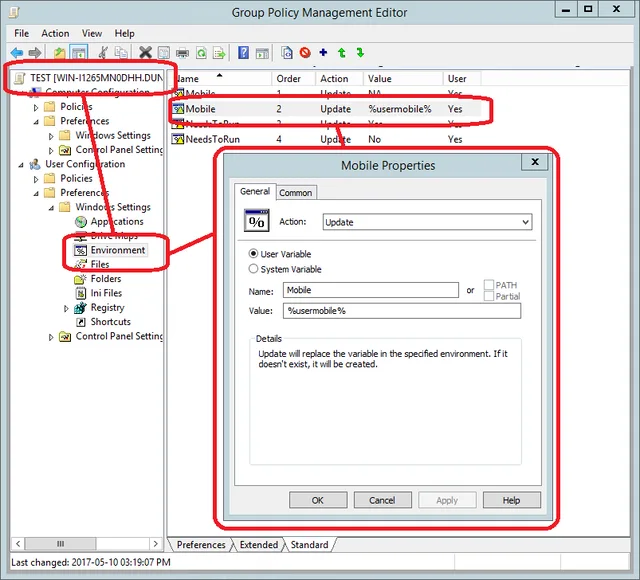Click the tree pane scroll left arrow

click(18, 544)
